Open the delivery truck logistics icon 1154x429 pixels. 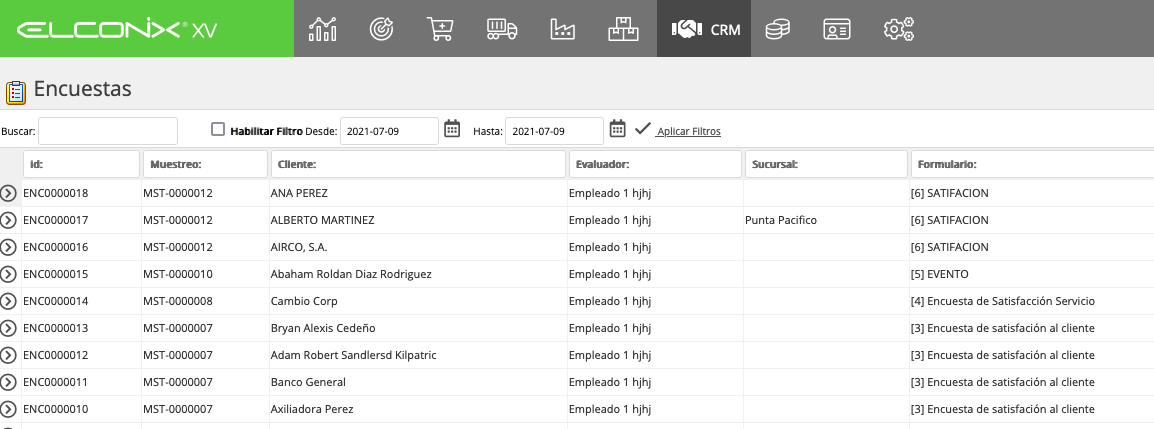click(x=502, y=29)
